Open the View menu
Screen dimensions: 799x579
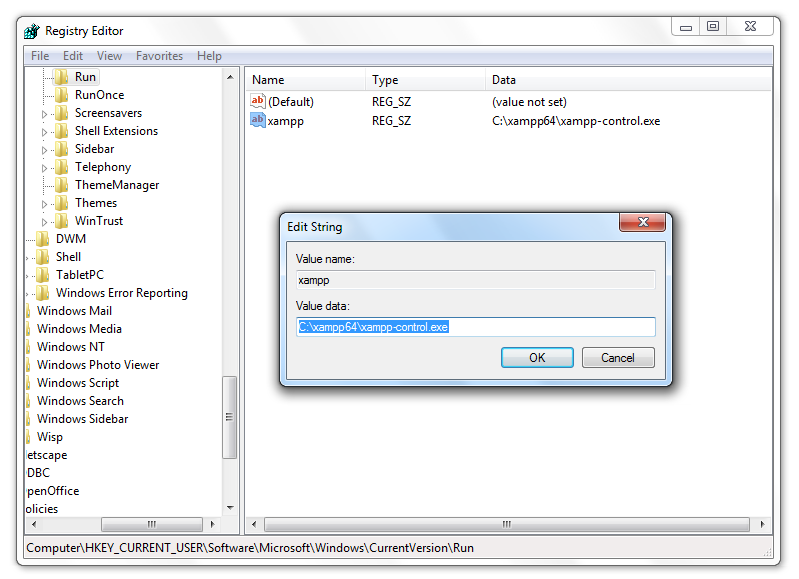[110, 56]
